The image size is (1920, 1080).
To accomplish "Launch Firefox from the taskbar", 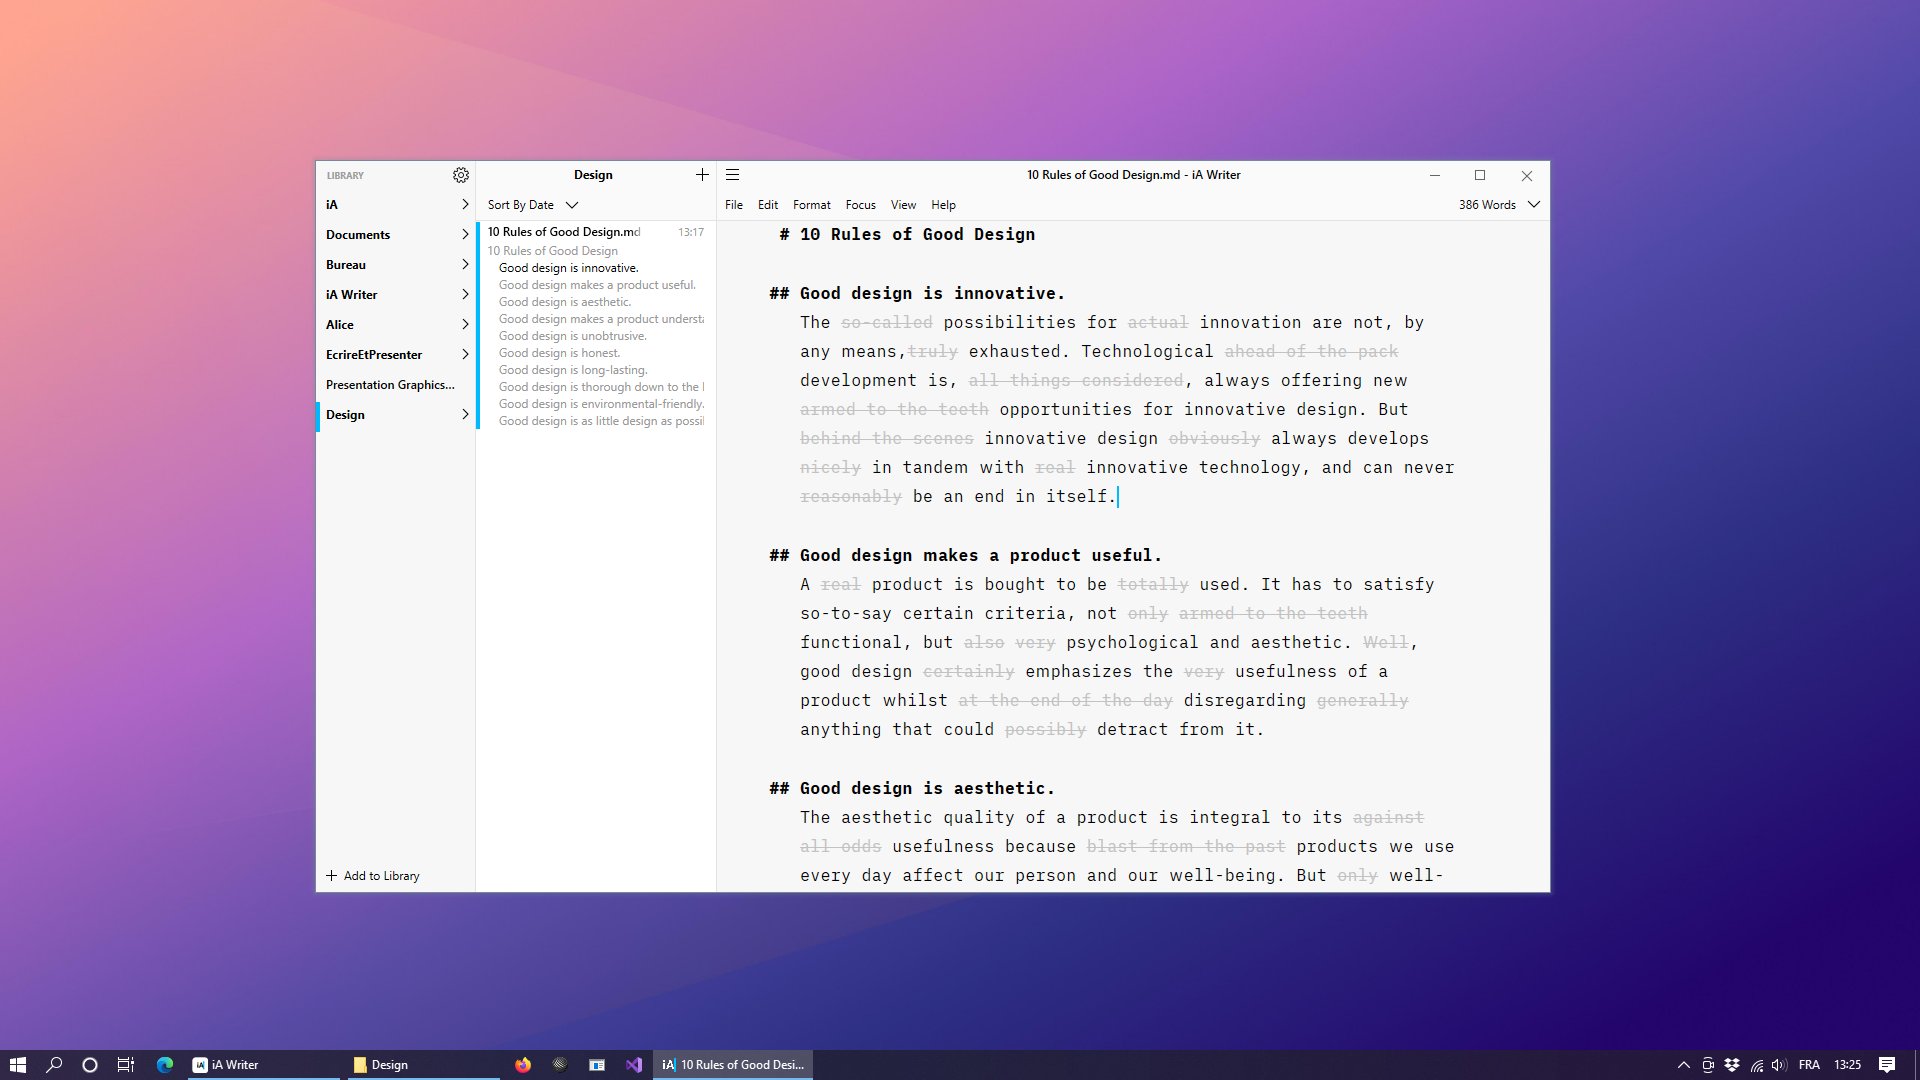I will pos(523,1065).
